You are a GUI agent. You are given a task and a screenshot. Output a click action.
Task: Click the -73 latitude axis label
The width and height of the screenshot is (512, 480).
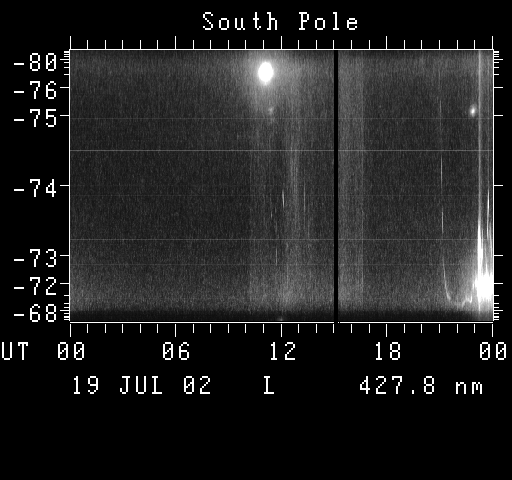click(x=35, y=258)
